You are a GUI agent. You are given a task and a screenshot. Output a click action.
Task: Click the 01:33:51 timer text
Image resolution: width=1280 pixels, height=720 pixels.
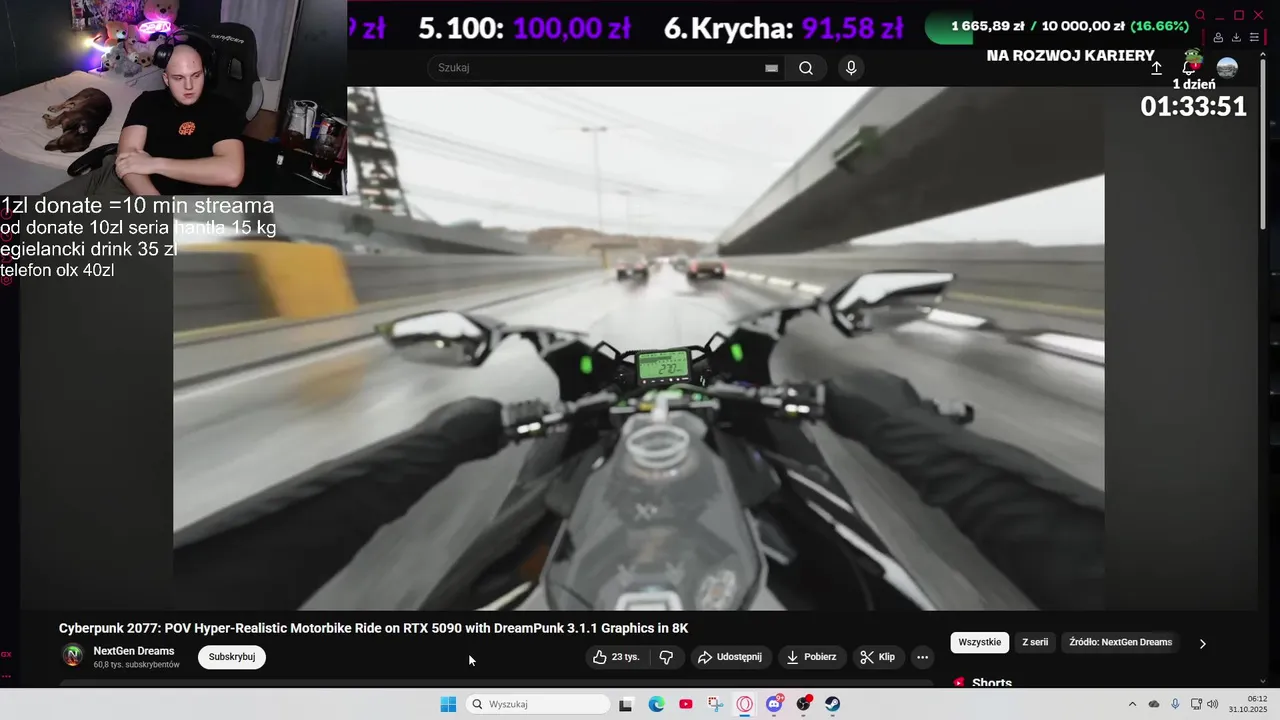click(1193, 106)
